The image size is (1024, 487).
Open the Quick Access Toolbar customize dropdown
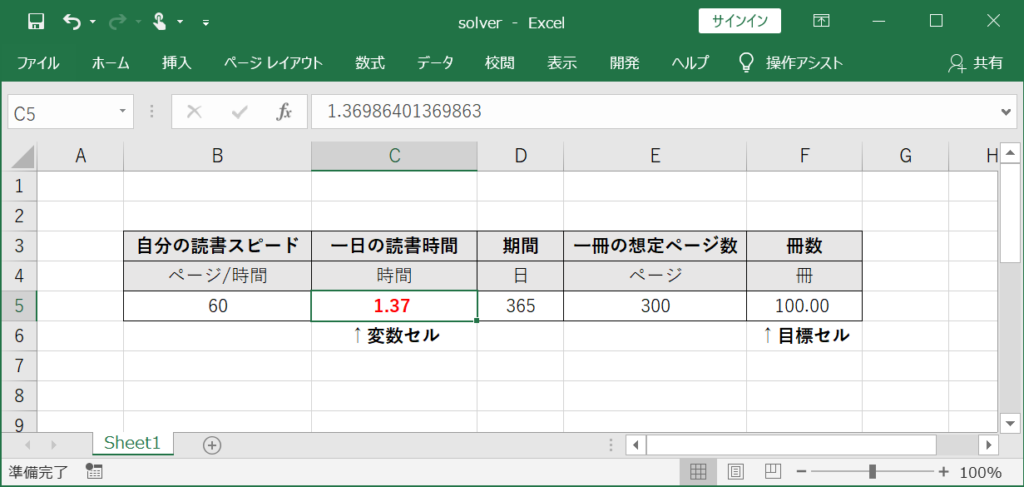tap(206, 21)
